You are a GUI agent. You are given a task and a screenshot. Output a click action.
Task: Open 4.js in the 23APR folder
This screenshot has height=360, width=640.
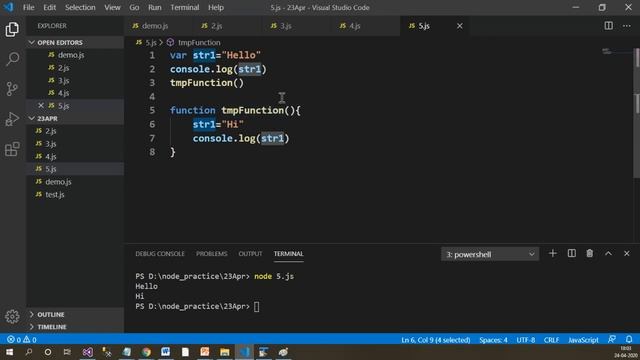click(x=75, y=156)
